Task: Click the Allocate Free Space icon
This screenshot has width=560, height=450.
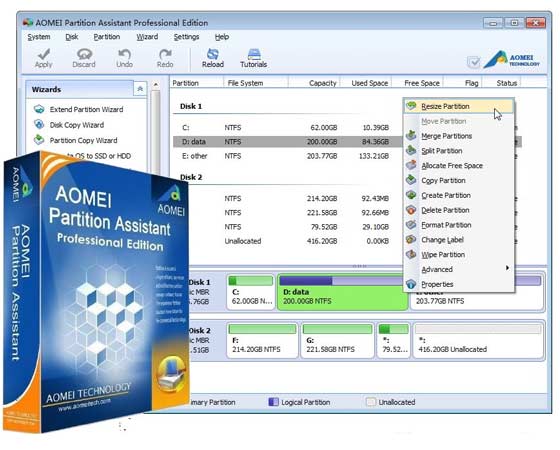Action: [x=411, y=165]
